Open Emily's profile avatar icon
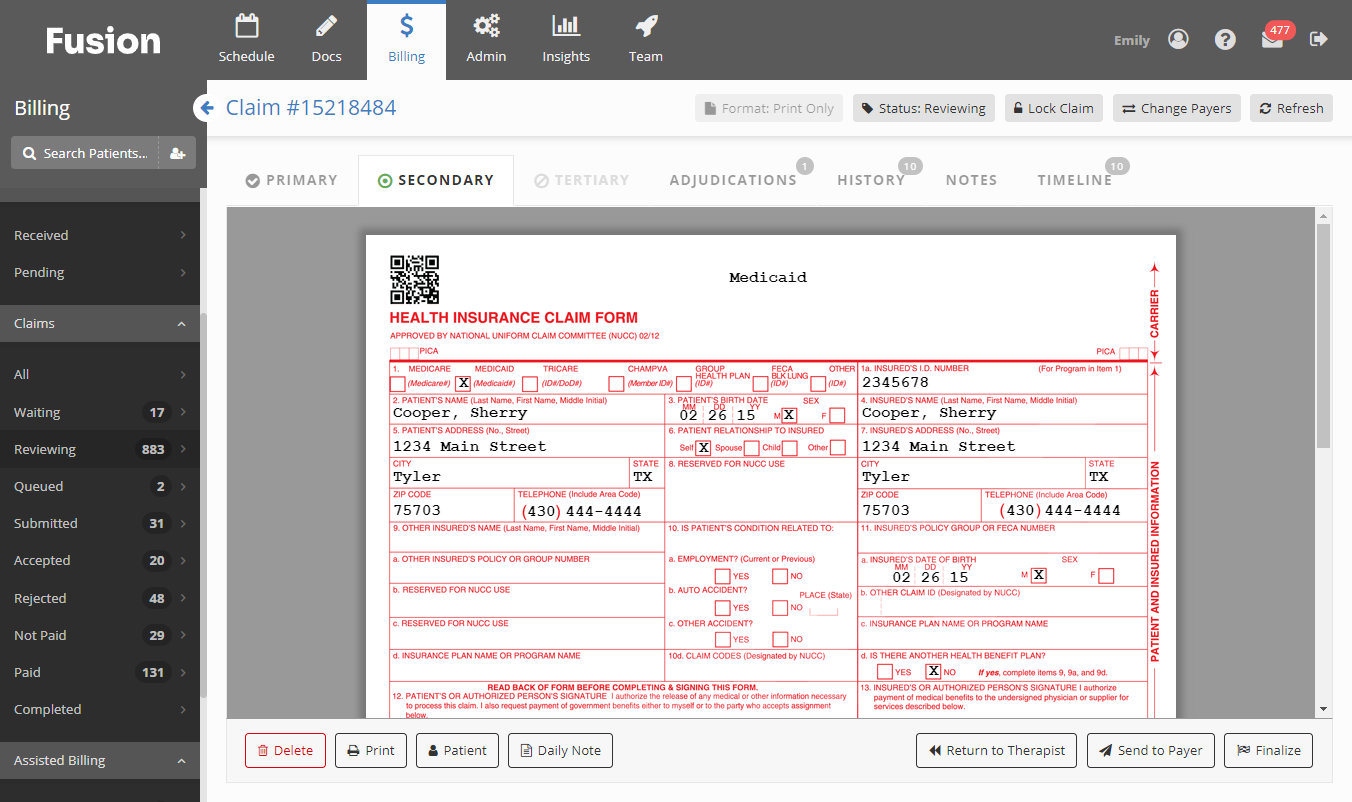 1177,38
